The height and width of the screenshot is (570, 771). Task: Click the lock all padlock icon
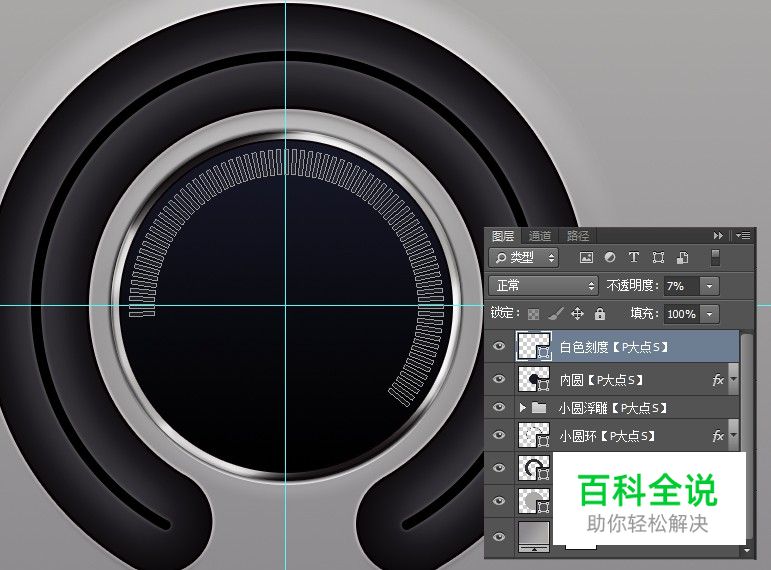tap(600, 314)
